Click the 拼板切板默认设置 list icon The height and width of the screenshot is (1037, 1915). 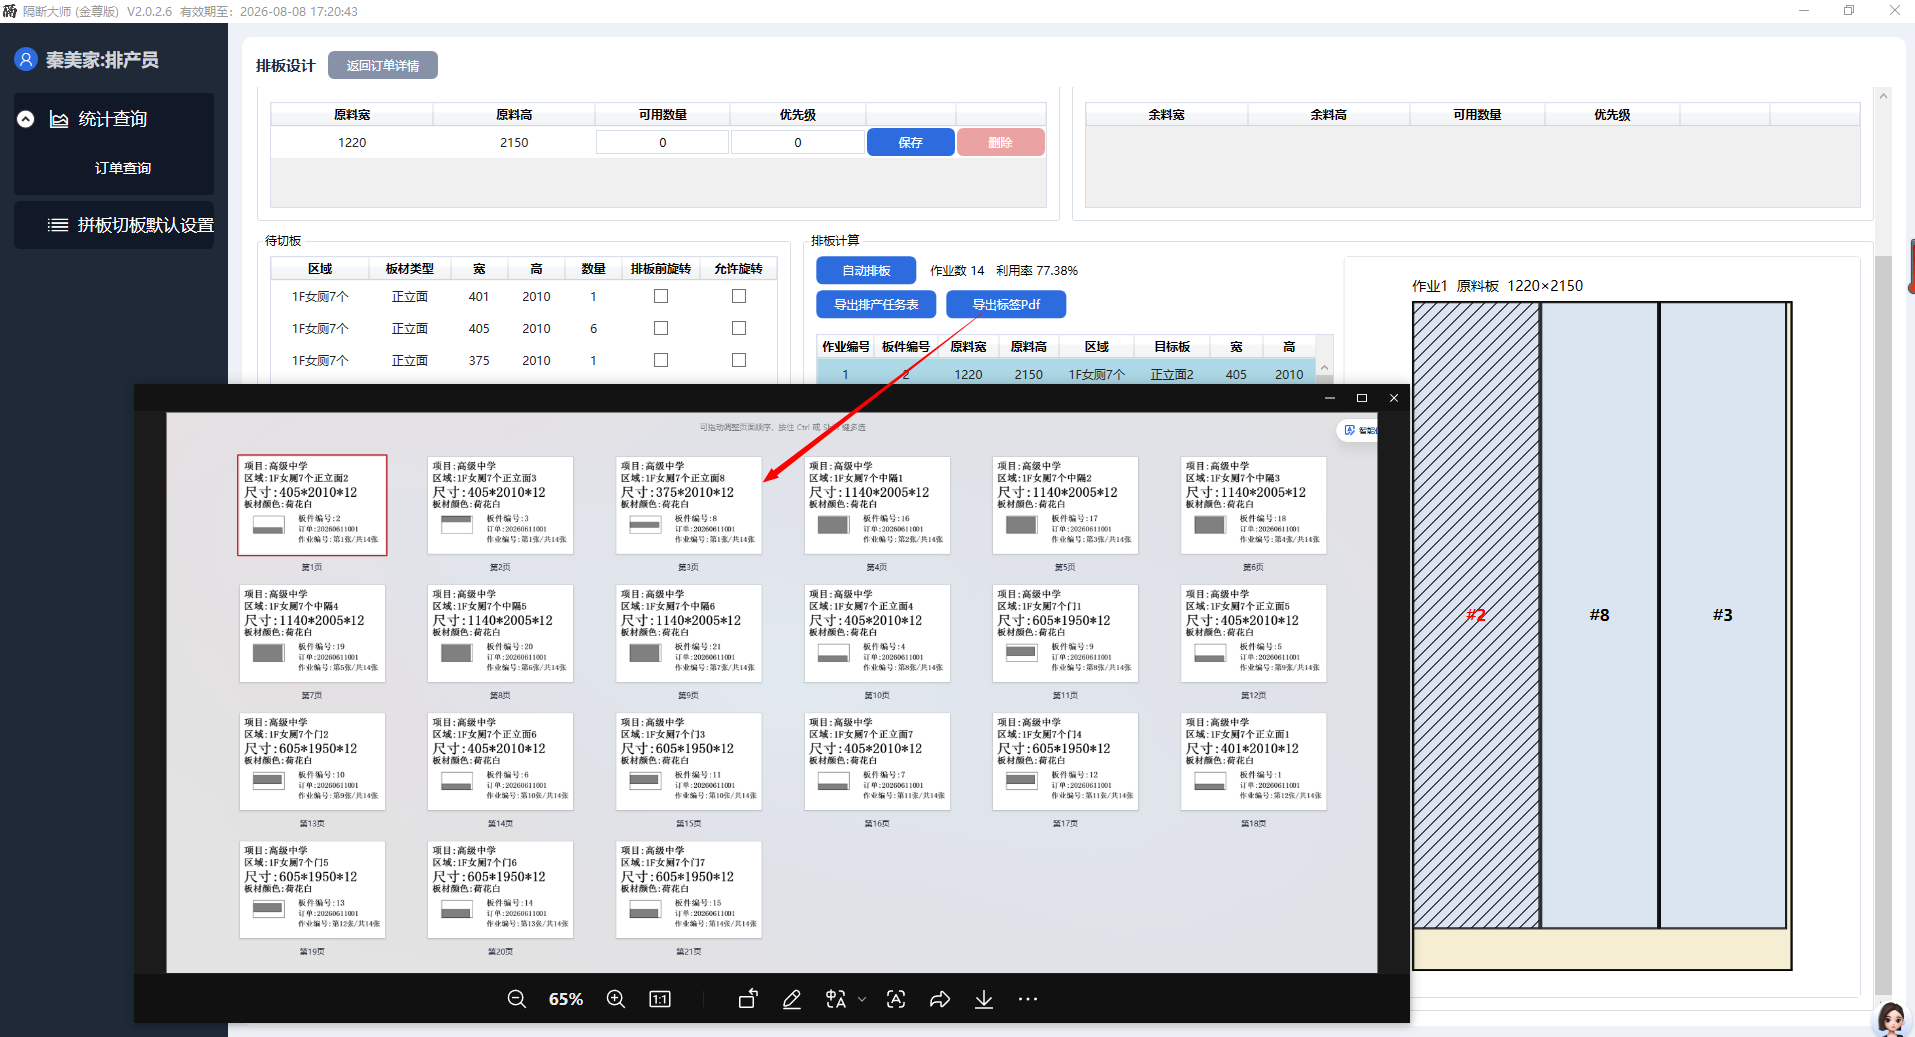coord(58,225)
